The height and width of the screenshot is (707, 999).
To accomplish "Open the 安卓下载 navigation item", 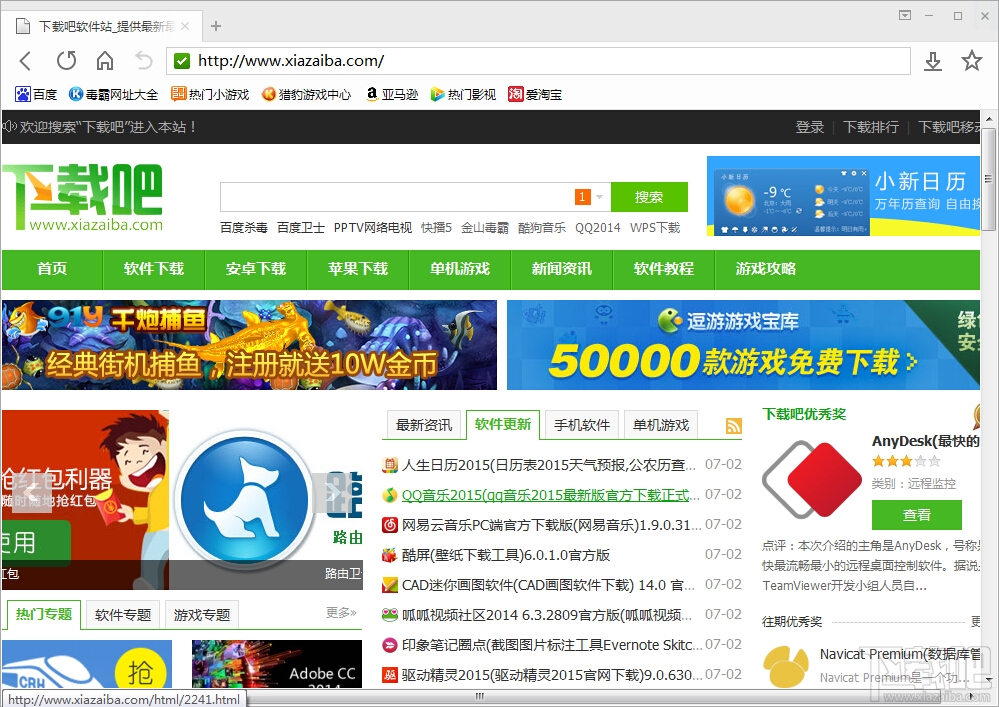I will point(256,269).
